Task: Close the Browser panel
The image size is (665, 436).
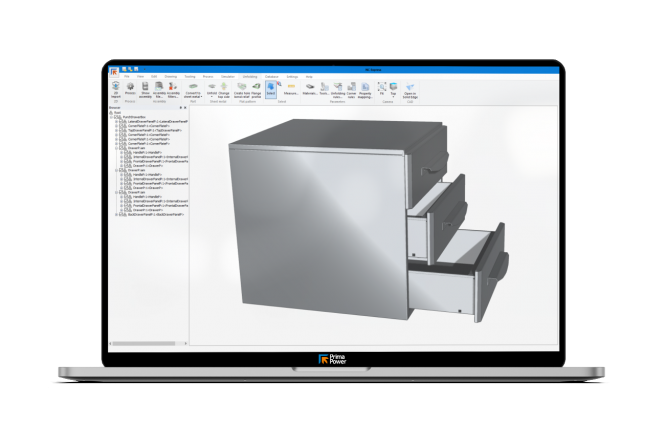Action: click(184, 107)
